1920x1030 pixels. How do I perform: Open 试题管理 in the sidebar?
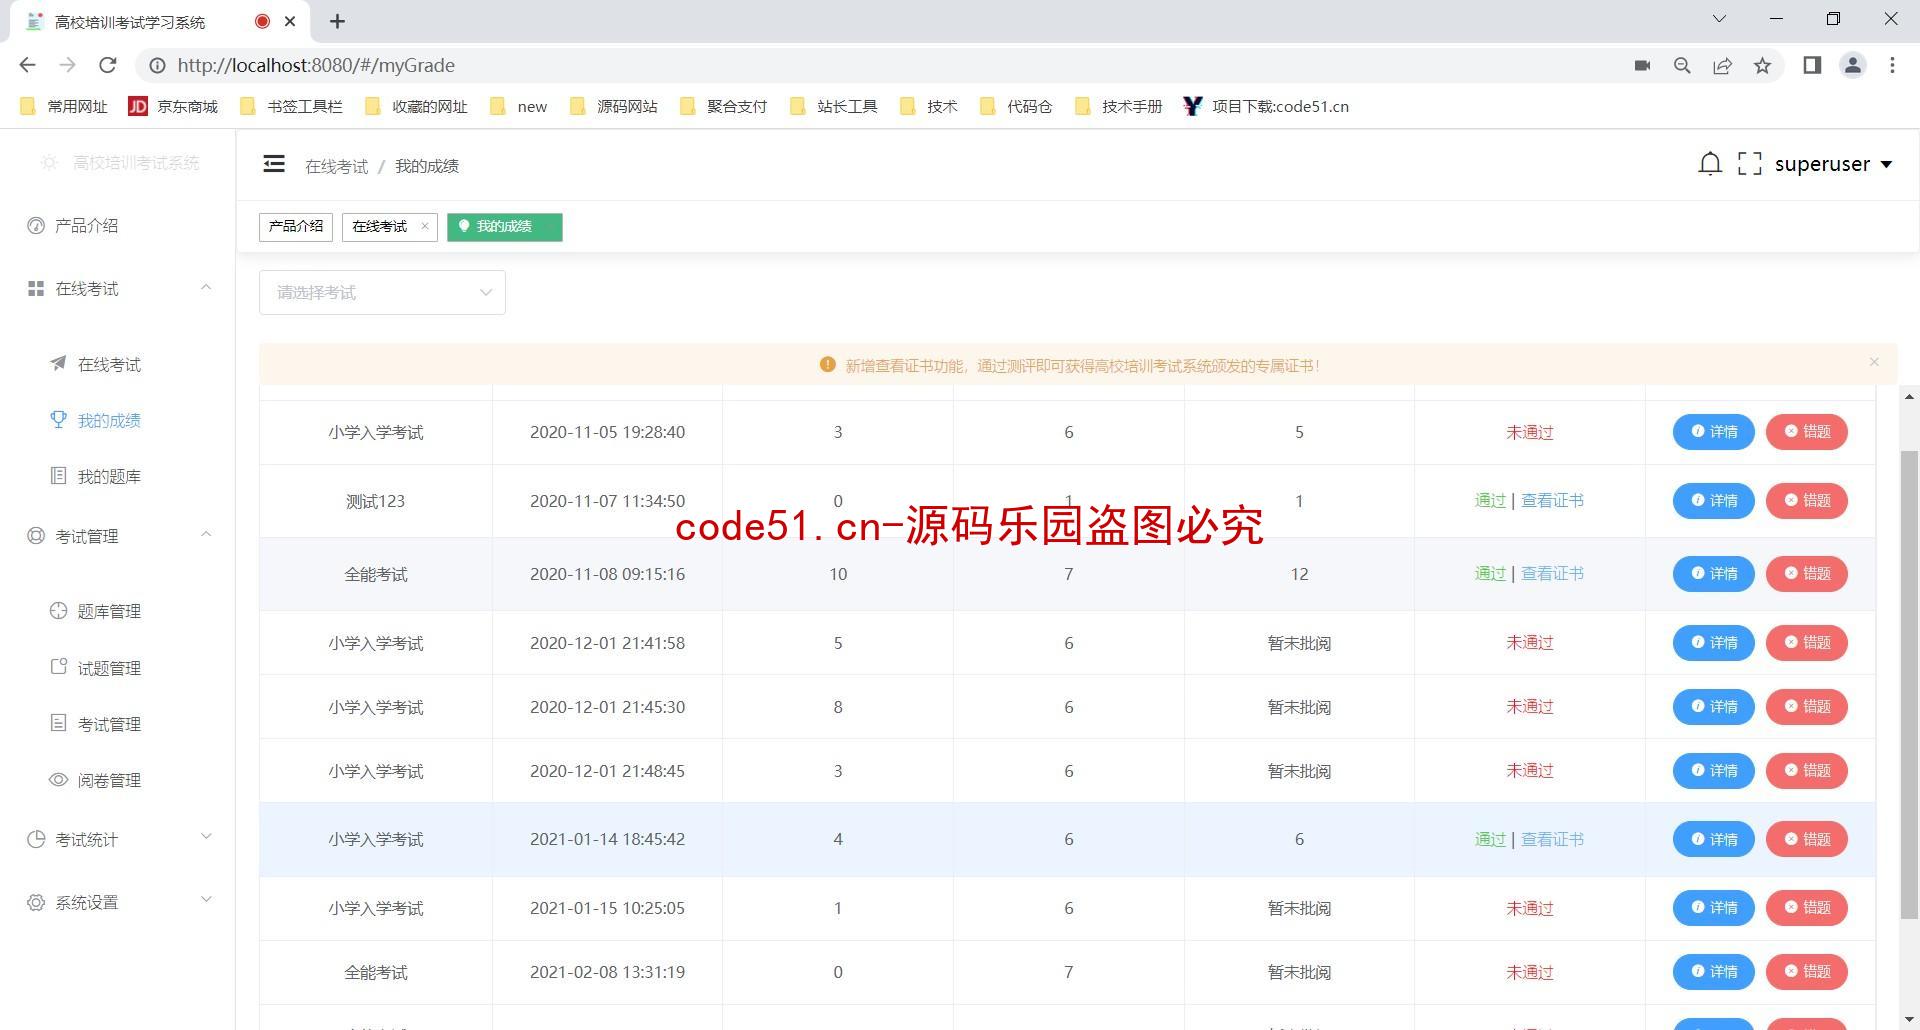[118, 668]
